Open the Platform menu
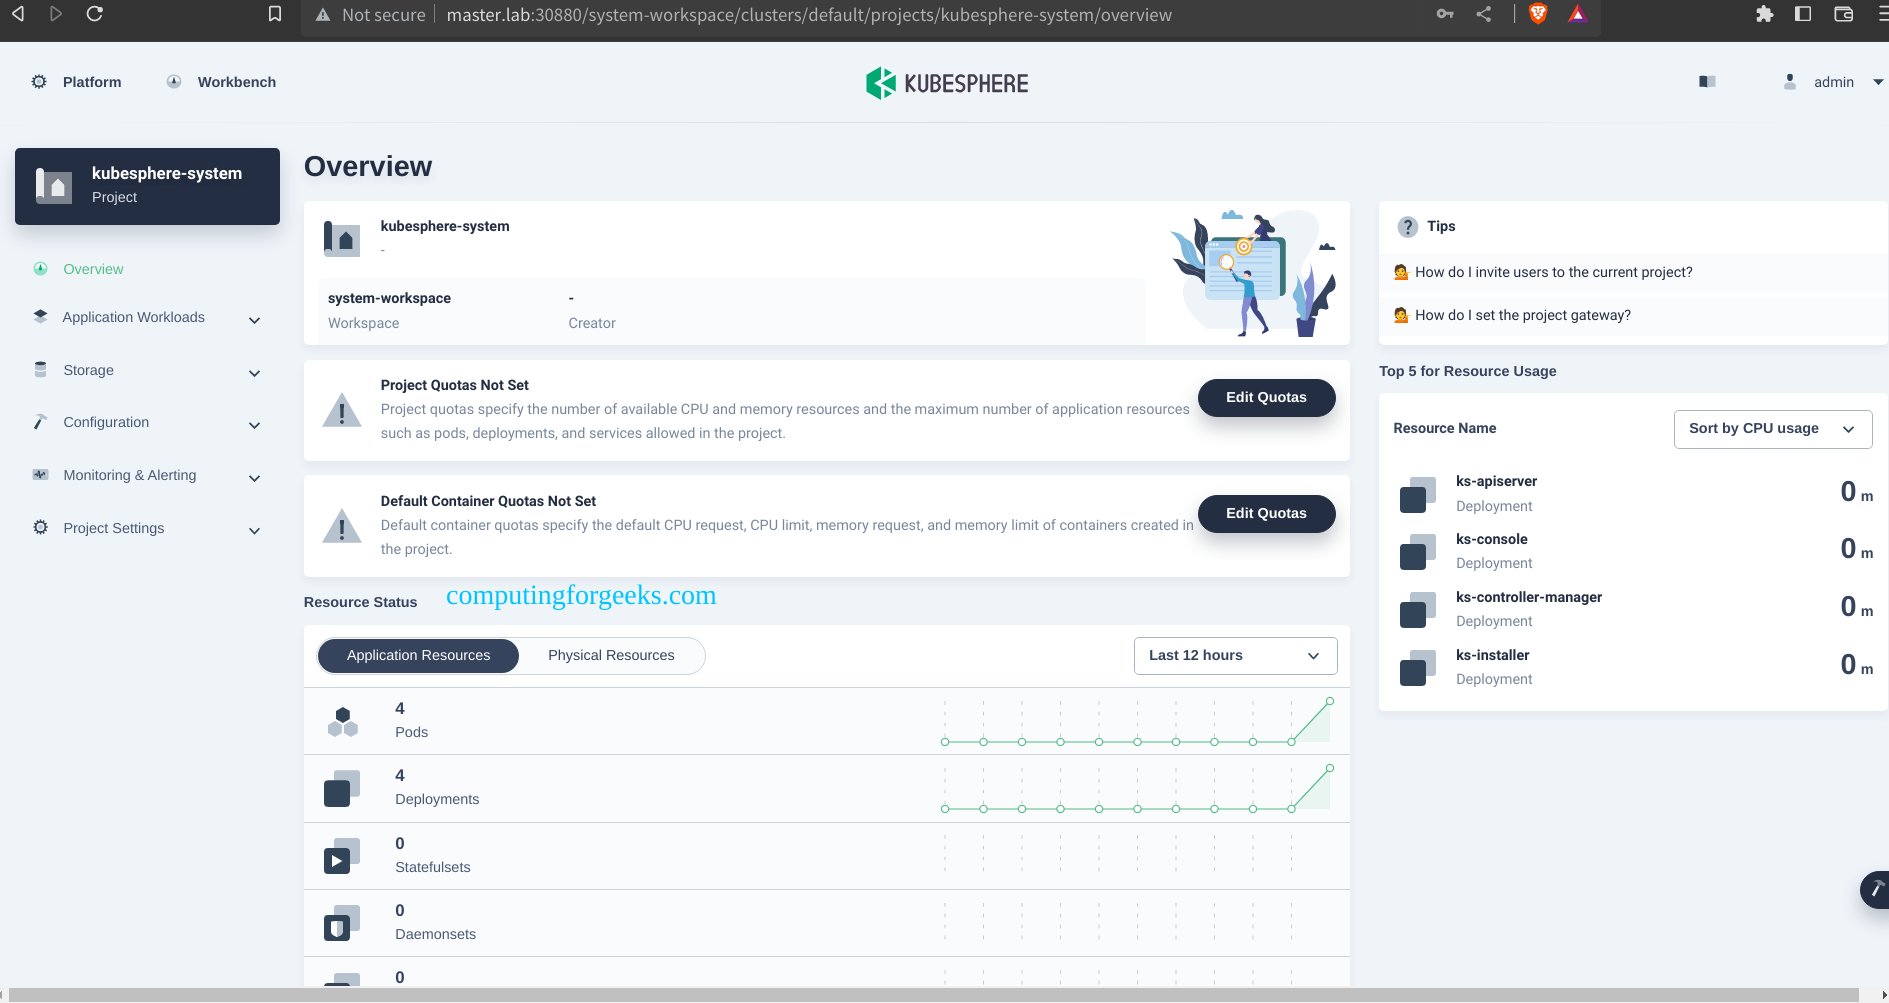 point(77,82)
